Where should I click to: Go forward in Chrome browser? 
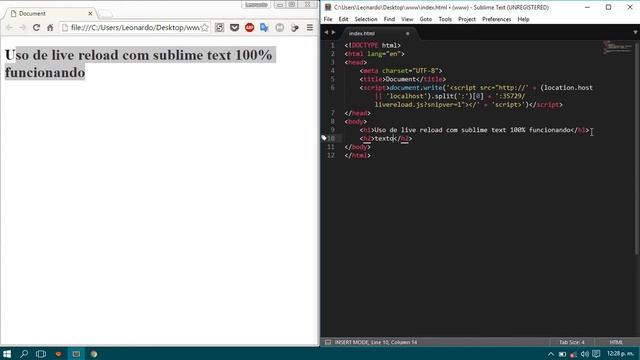pyautogui.click(x=22, y=28)
